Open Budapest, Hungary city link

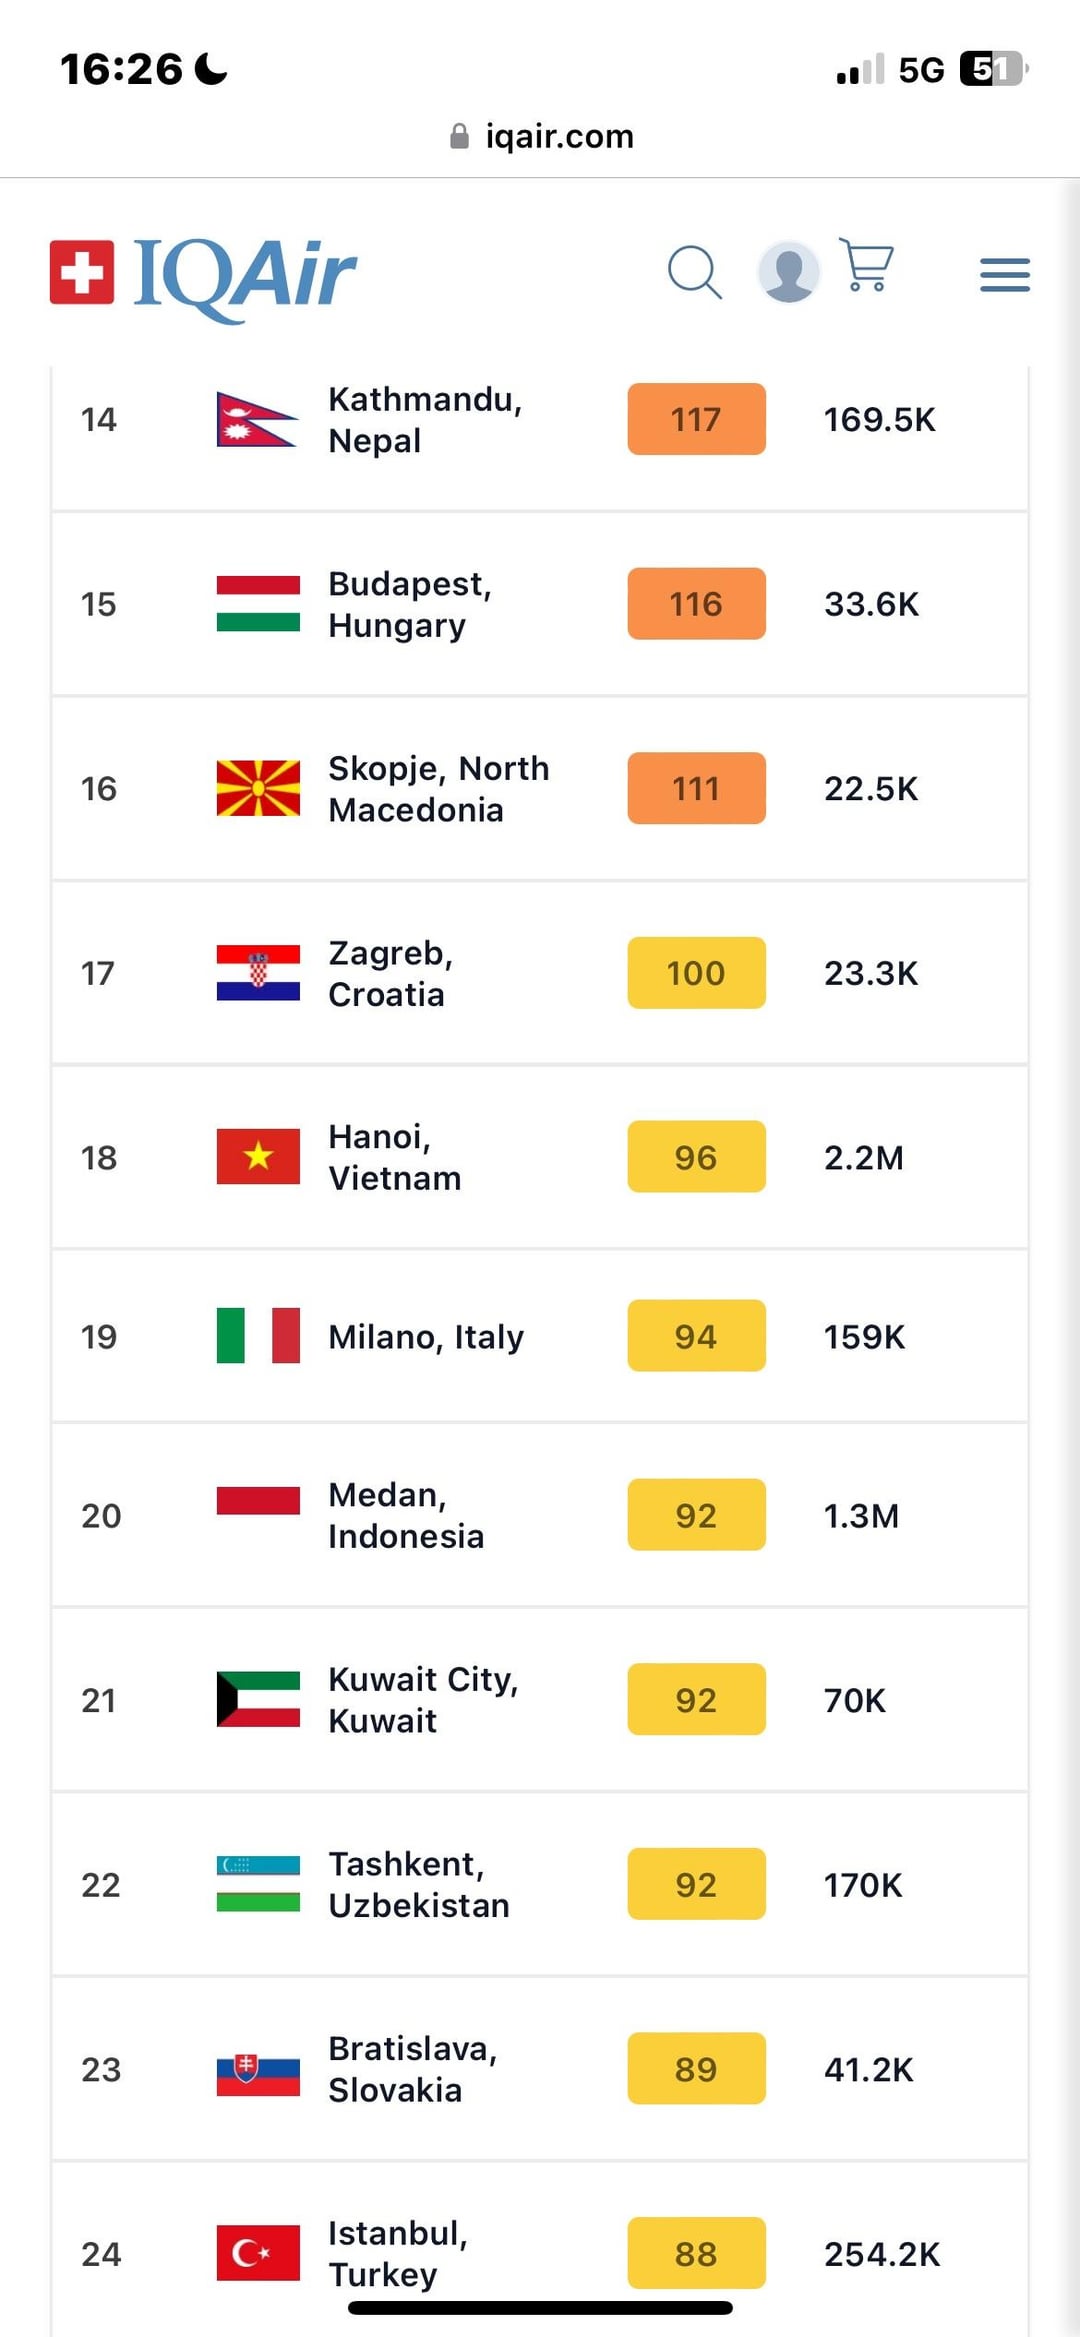[x=410, y=604]
